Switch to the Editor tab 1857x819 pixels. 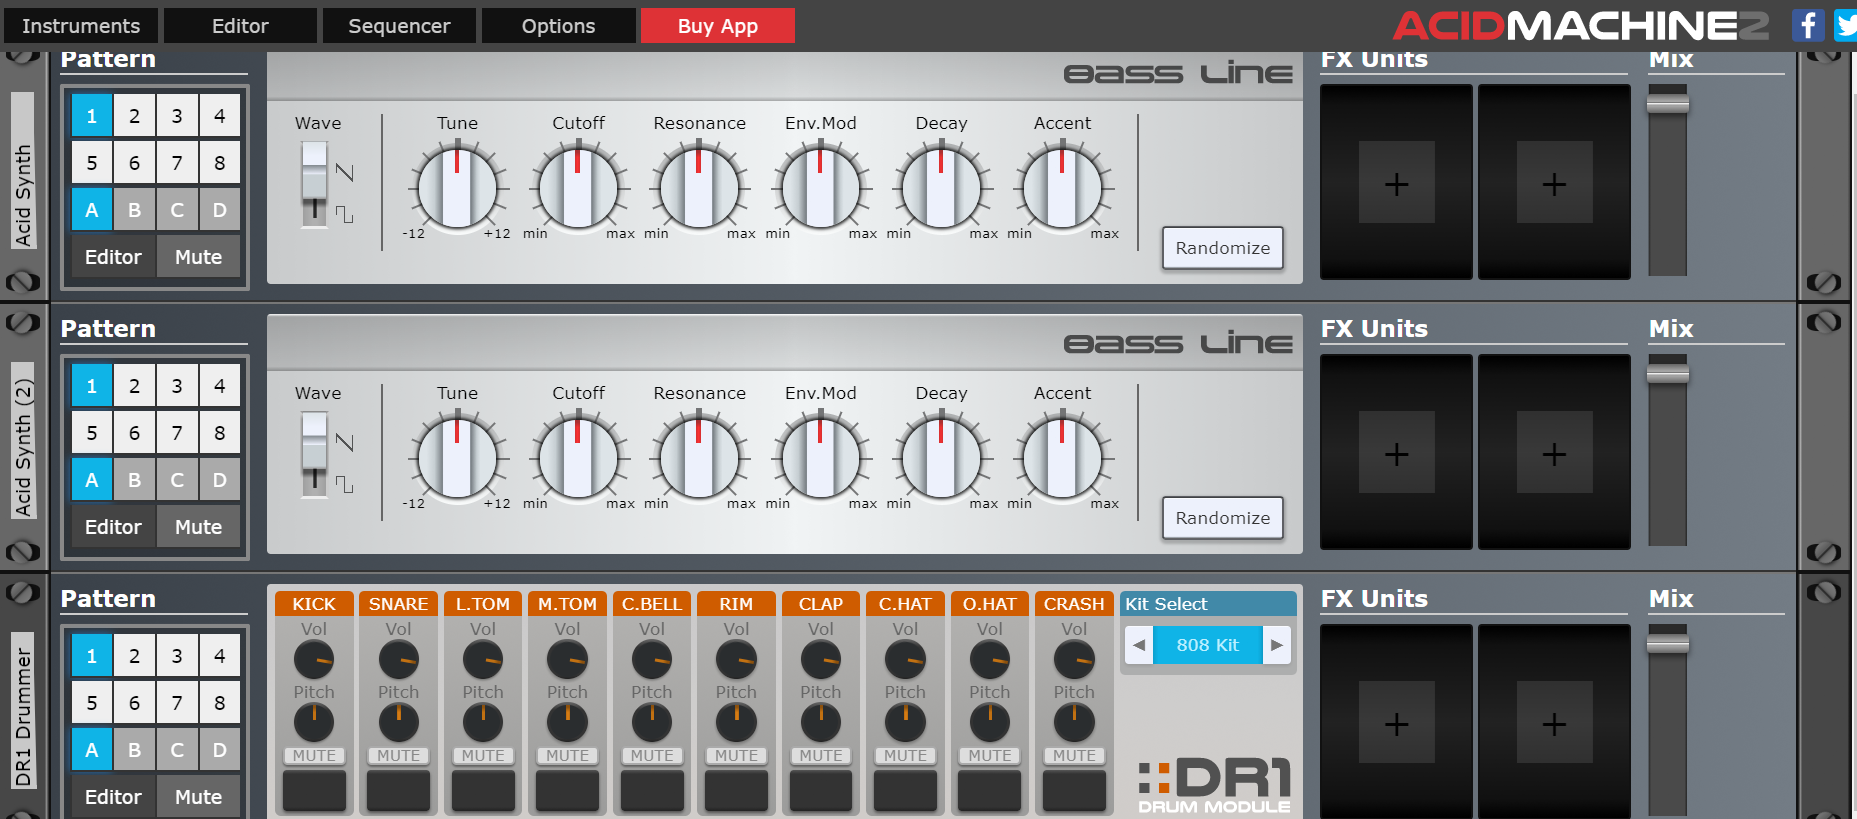[240, 26]
